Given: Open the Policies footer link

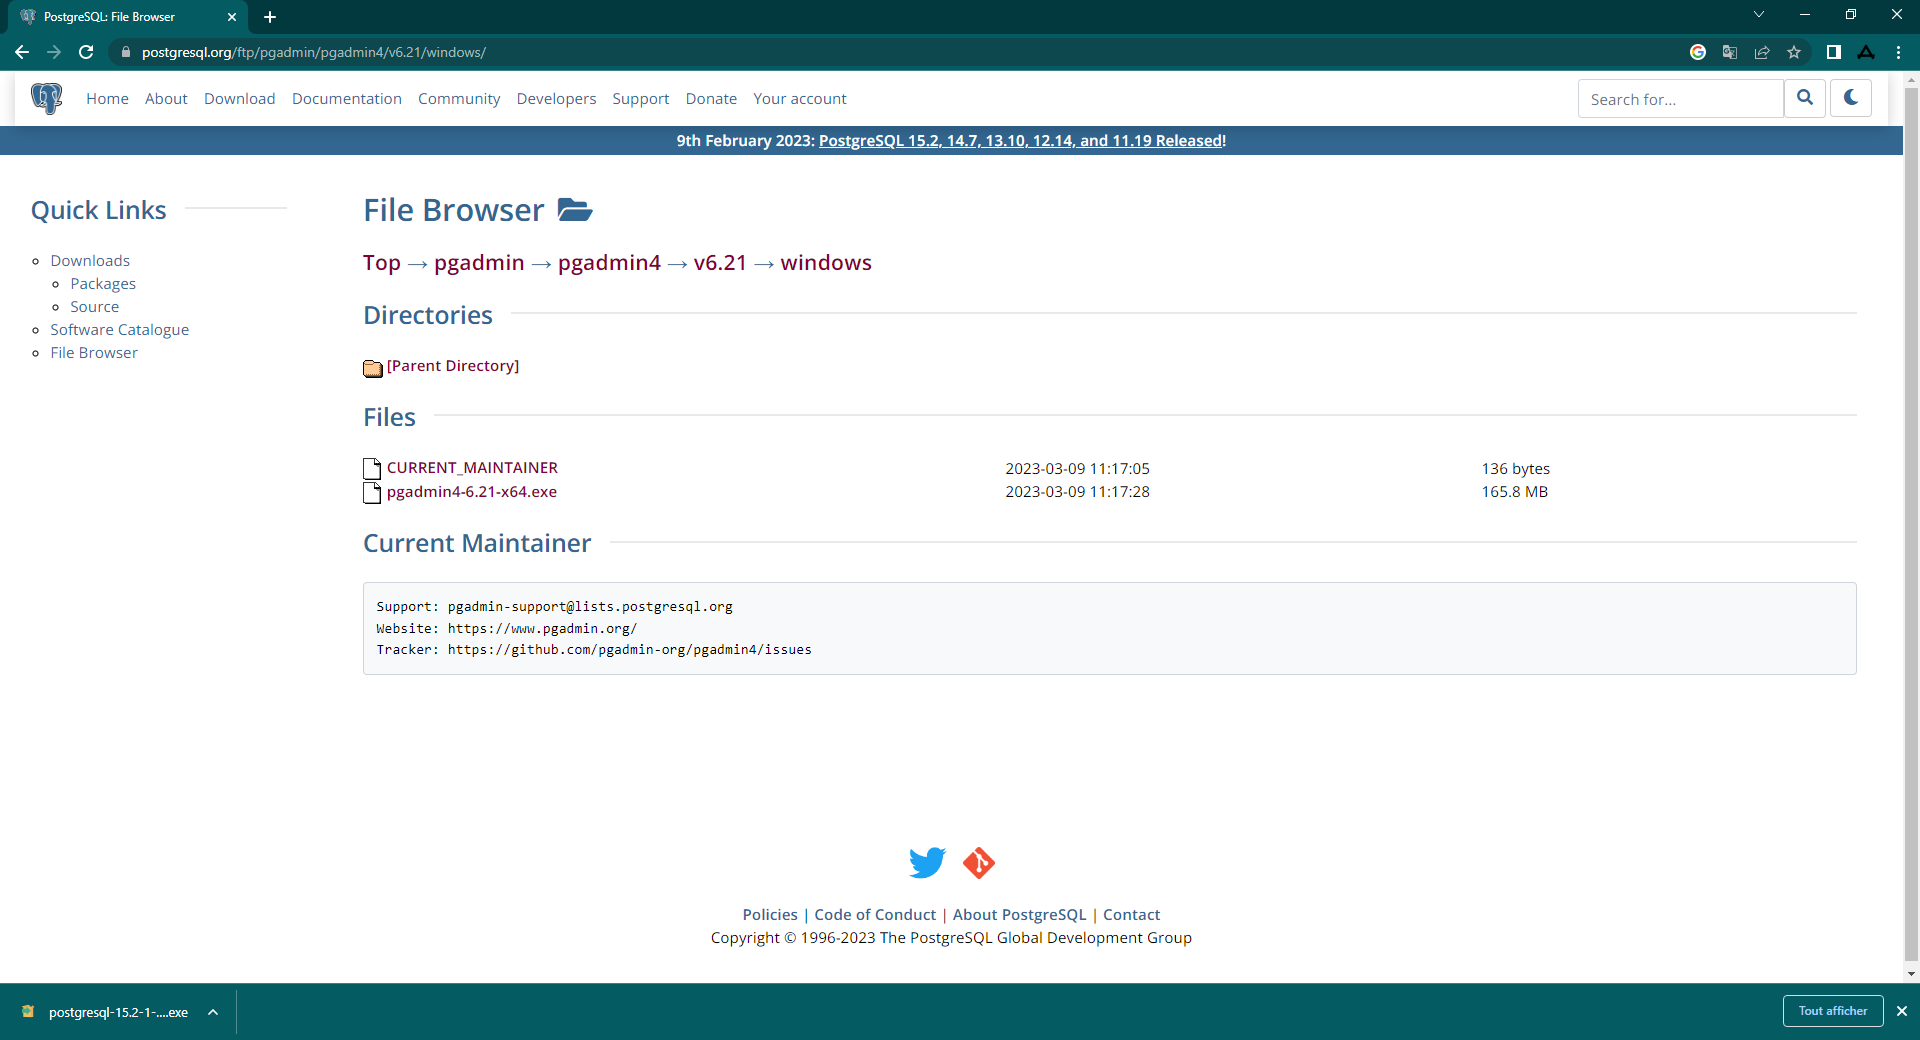Looking at the screenshot, I should point(770,914).
